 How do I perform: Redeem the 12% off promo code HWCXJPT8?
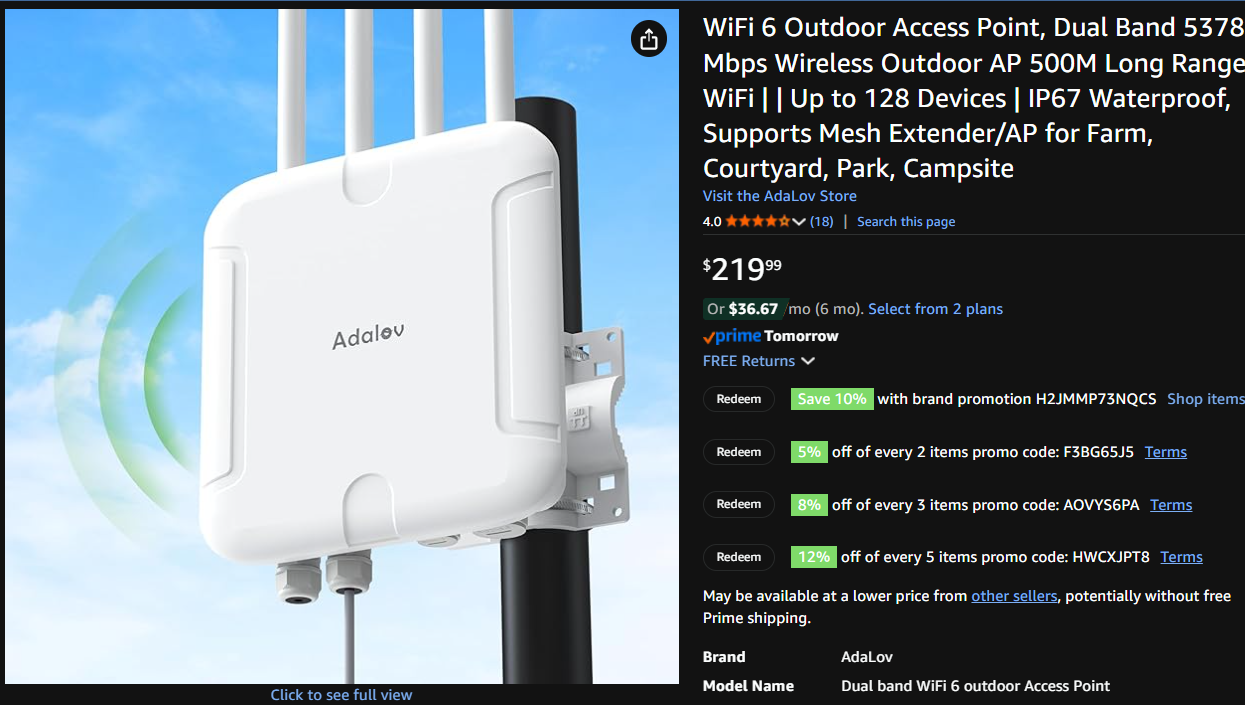point(739,557)
